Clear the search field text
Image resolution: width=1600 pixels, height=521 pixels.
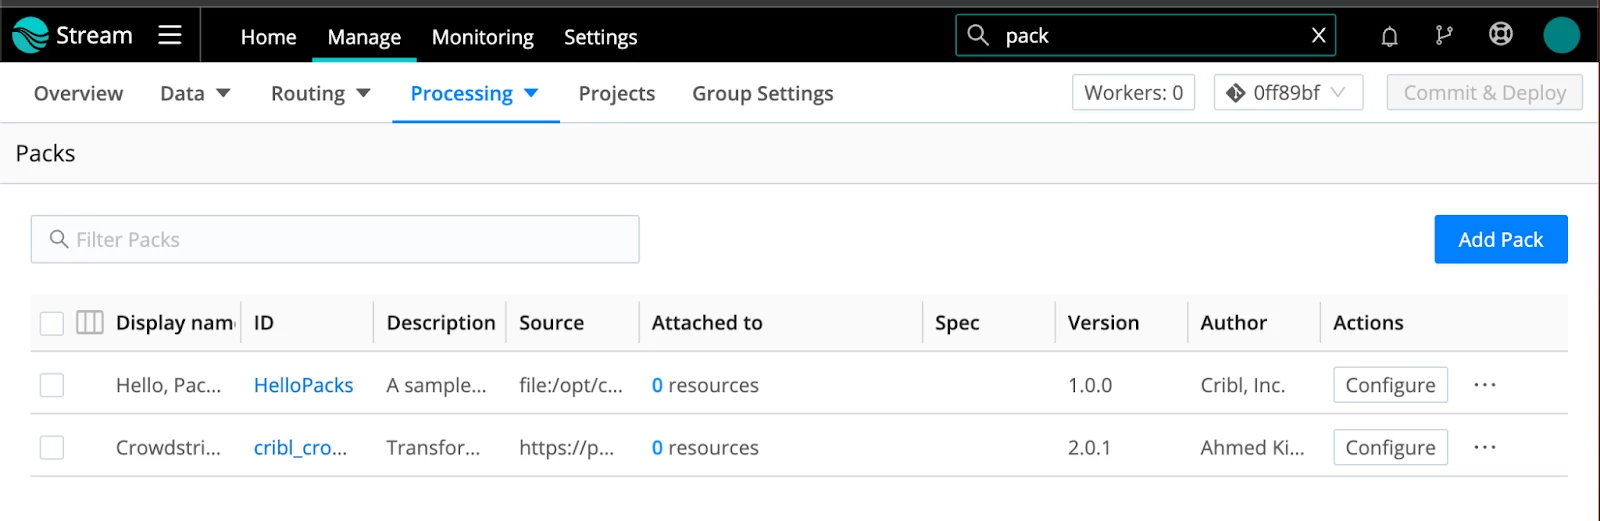pyautogui.click(x=1318, y=35)
